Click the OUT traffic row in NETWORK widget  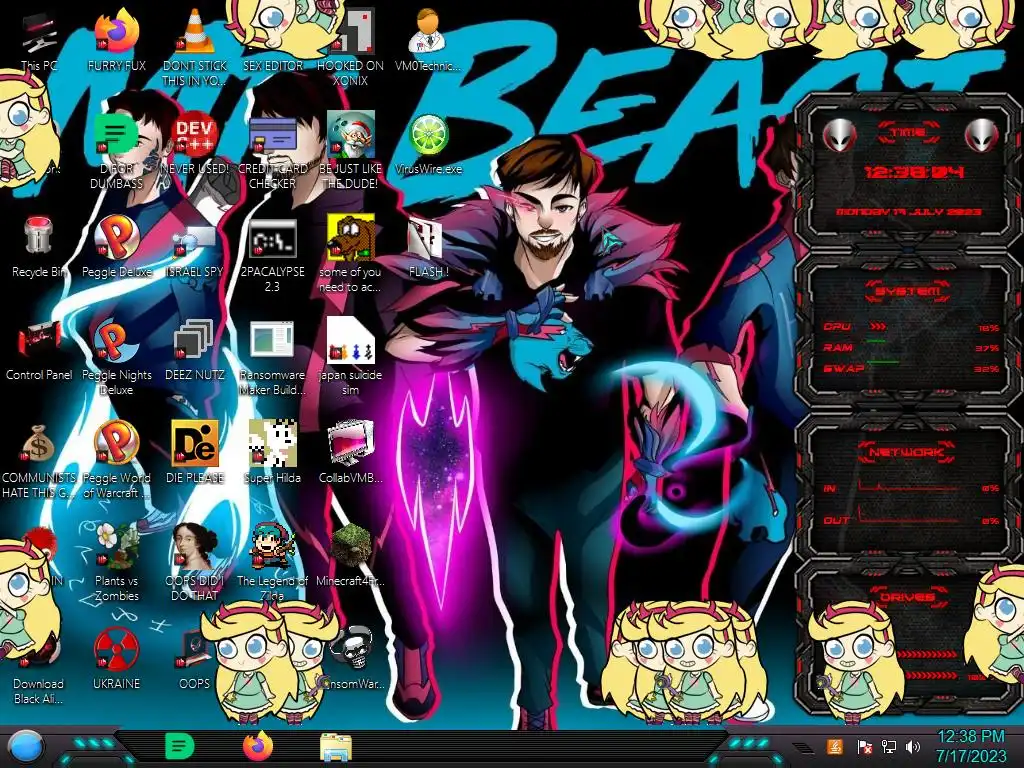point(911,519)
